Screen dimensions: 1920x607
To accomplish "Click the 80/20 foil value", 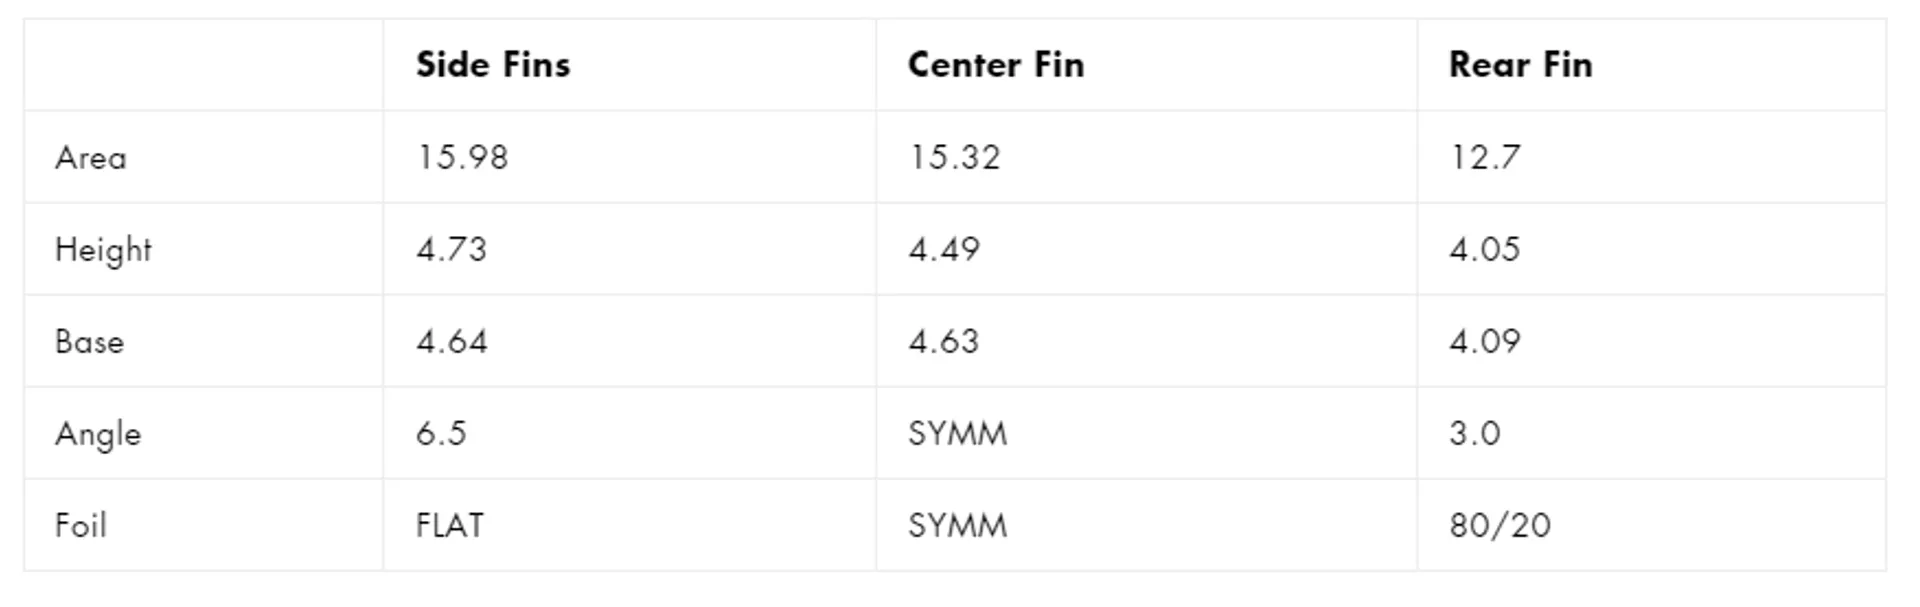I will (1500, 526).
